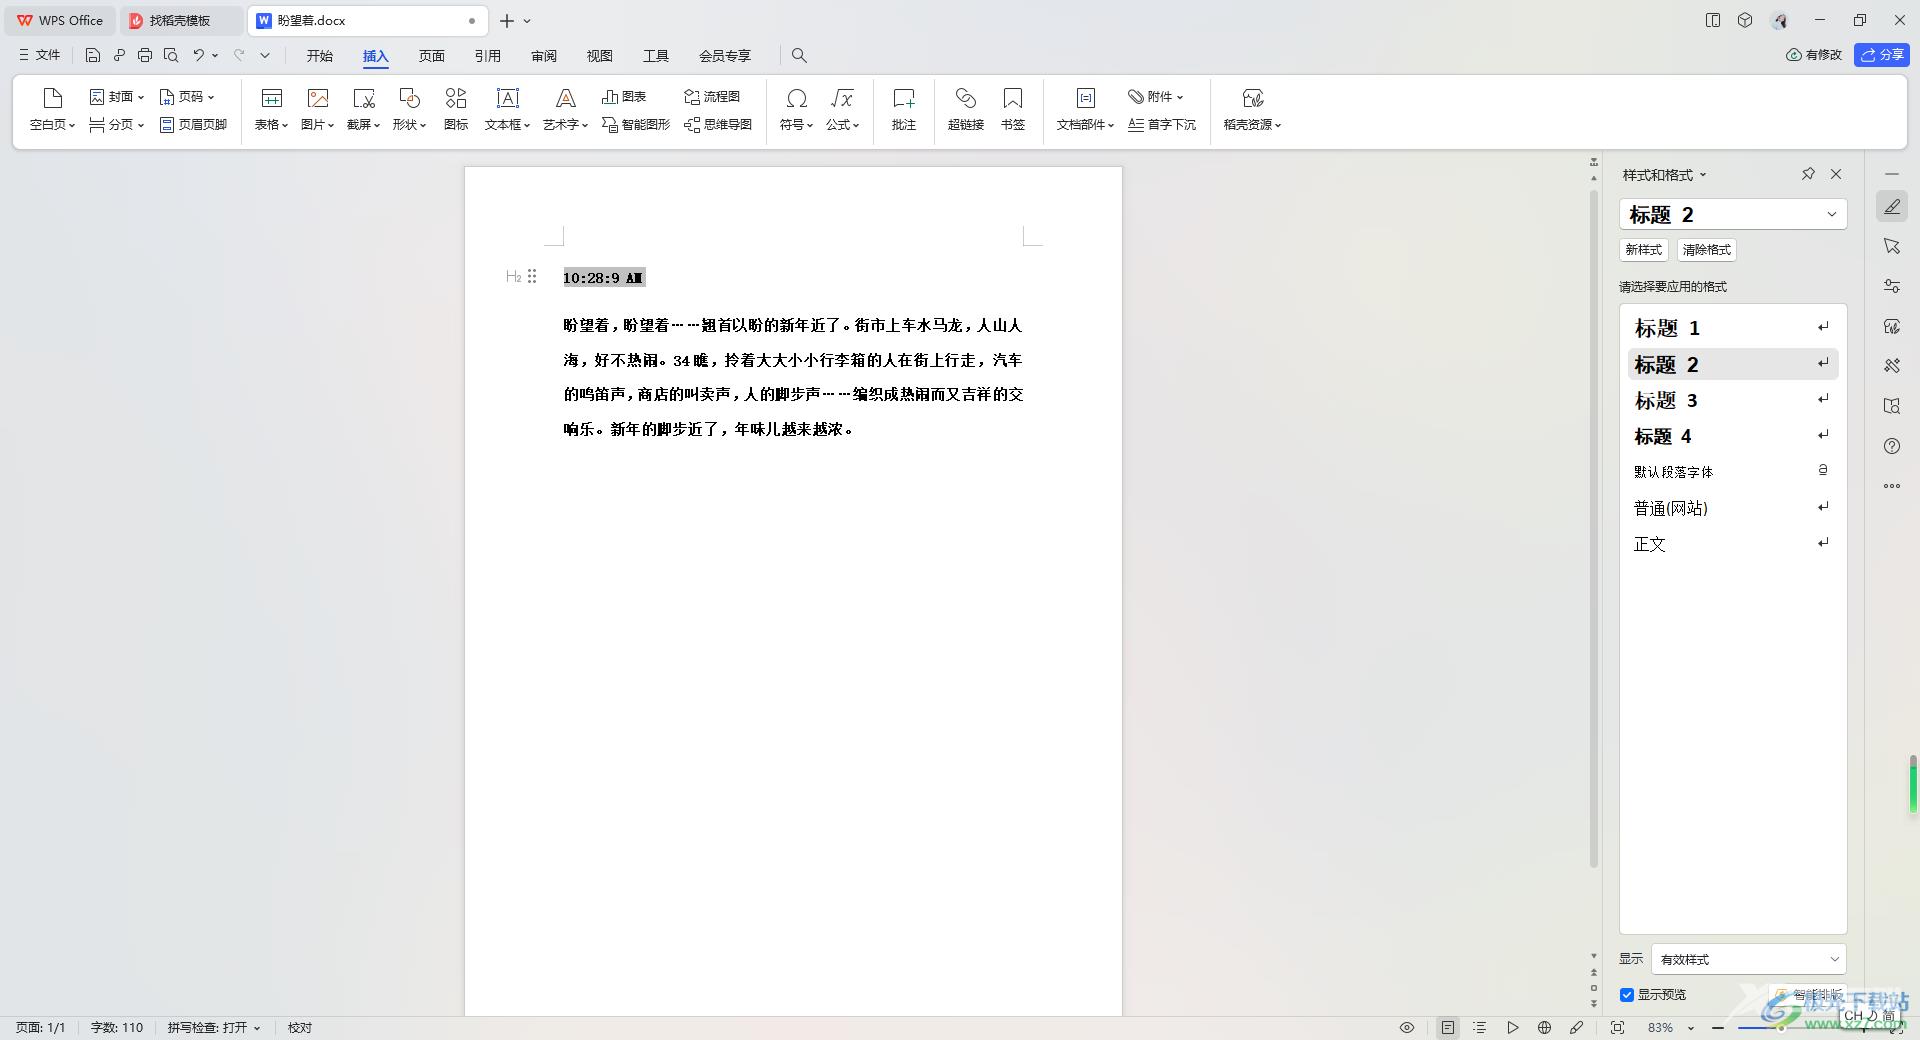
Task: Open the Symbol (符号) tool
Action: [x=796, y=110]
